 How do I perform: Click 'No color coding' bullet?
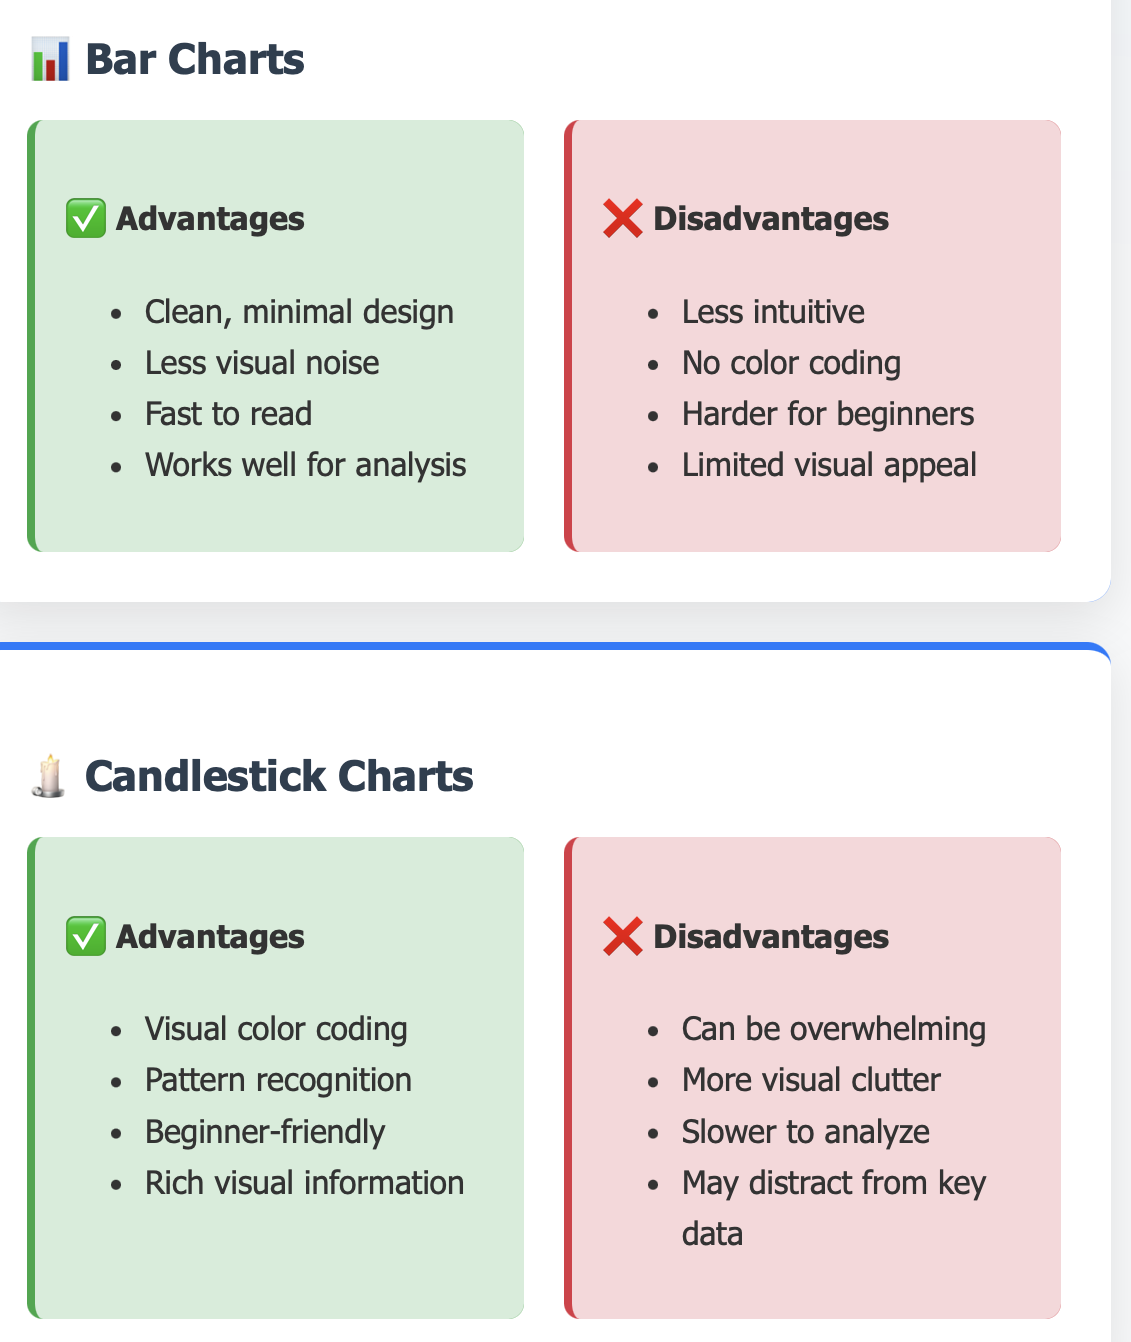[791, 363]
